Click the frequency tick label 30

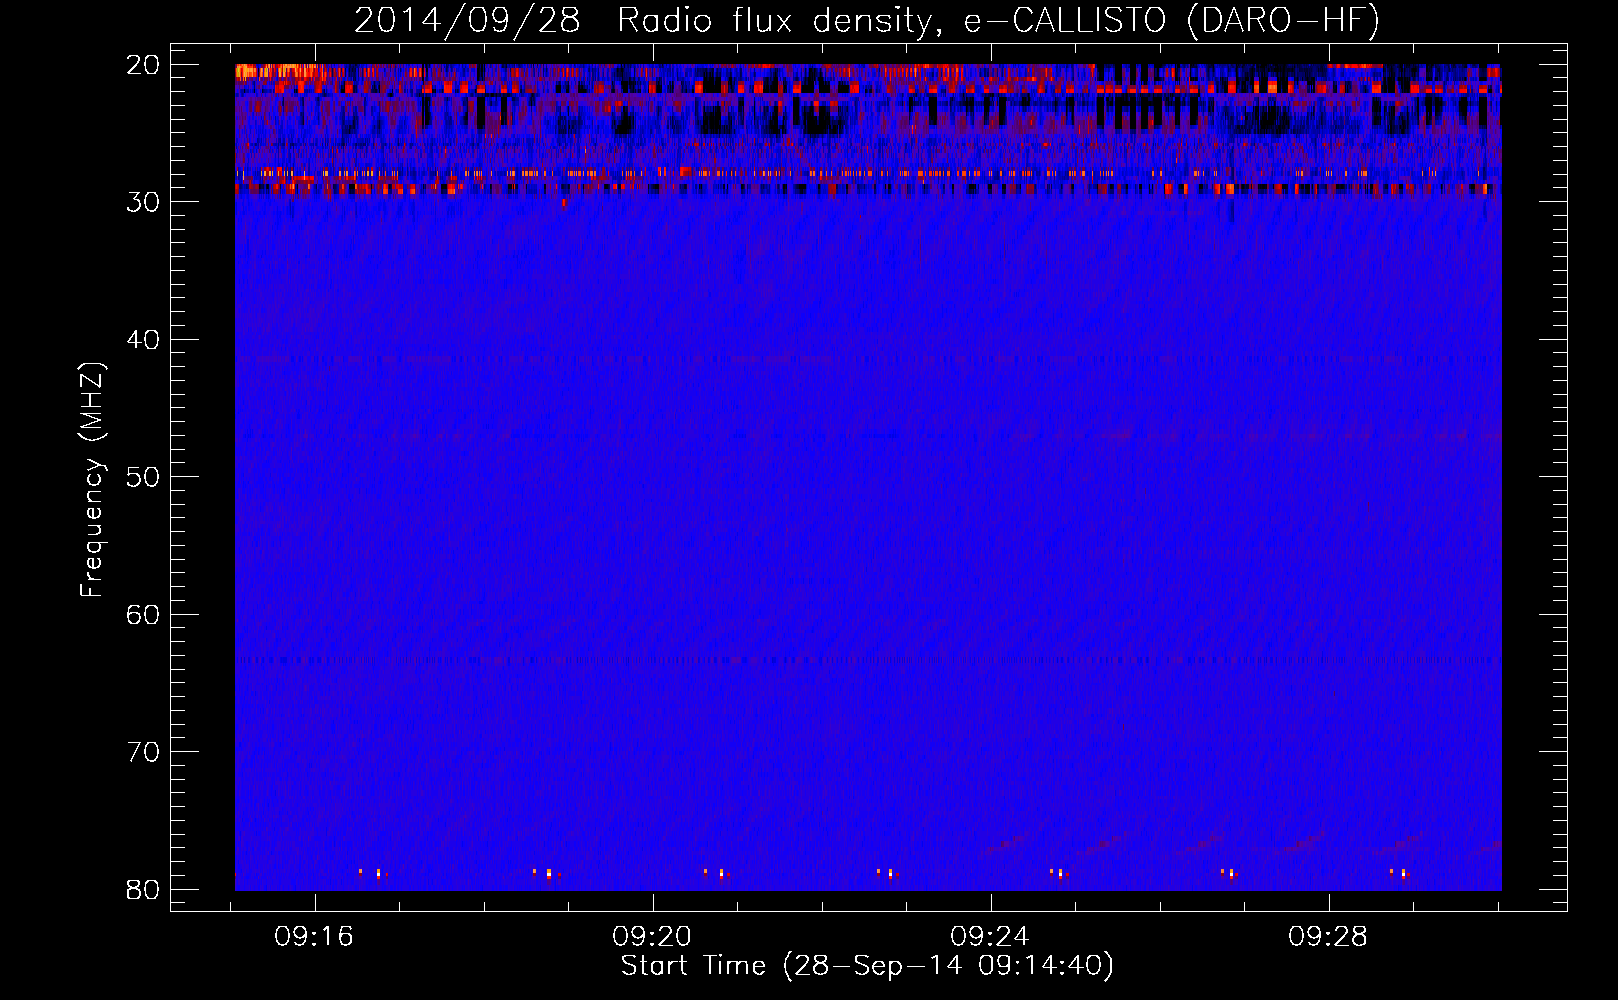point(144,202)
